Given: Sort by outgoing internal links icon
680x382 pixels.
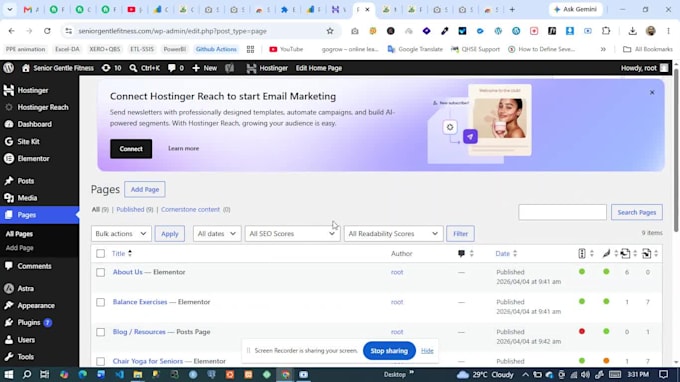Looking at the screenshot, I should 628,254.
